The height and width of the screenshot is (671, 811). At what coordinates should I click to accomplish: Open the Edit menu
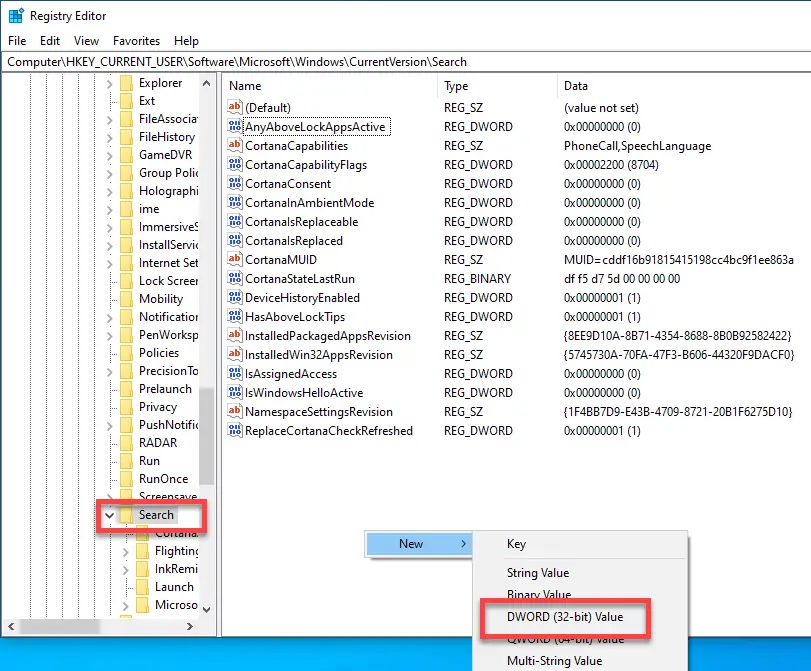[50, 40]
